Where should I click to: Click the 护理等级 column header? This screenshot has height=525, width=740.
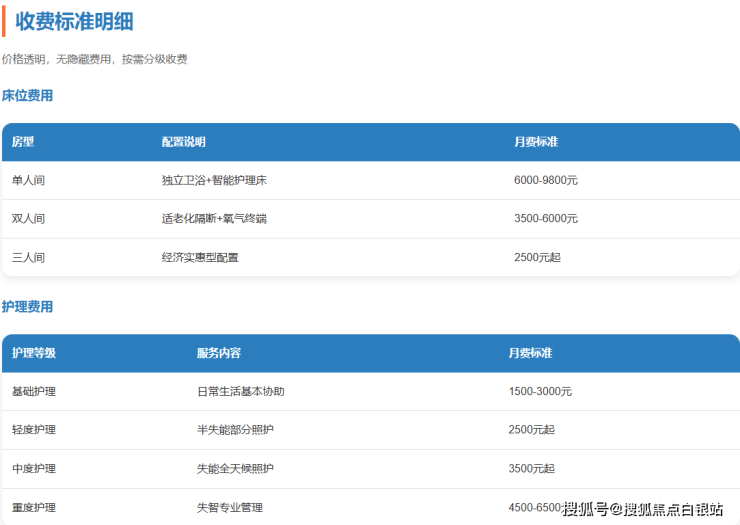point(34,353)
